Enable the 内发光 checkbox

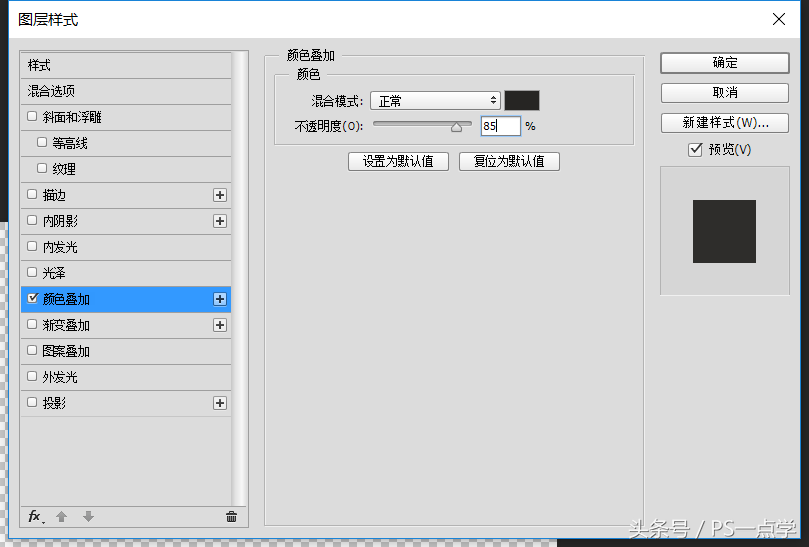(x=32, y=246)
